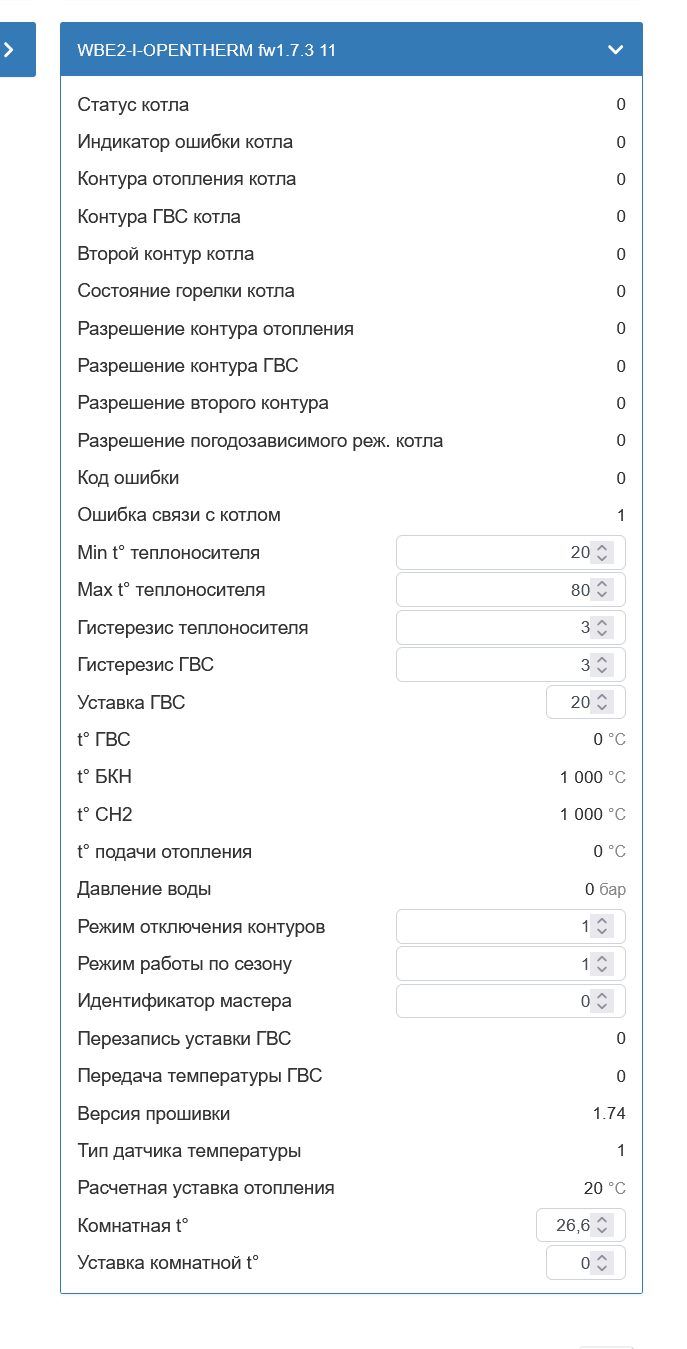
Task: Collapse the WBE2-I-OPENTHERM panel chevron
Action: pos(616,49)
